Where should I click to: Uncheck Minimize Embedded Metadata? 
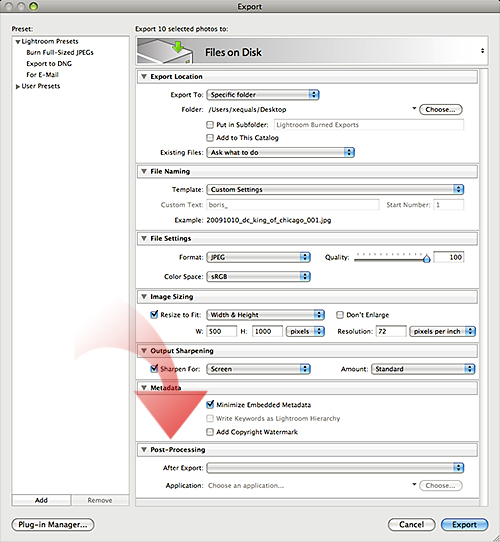point(210,404)
